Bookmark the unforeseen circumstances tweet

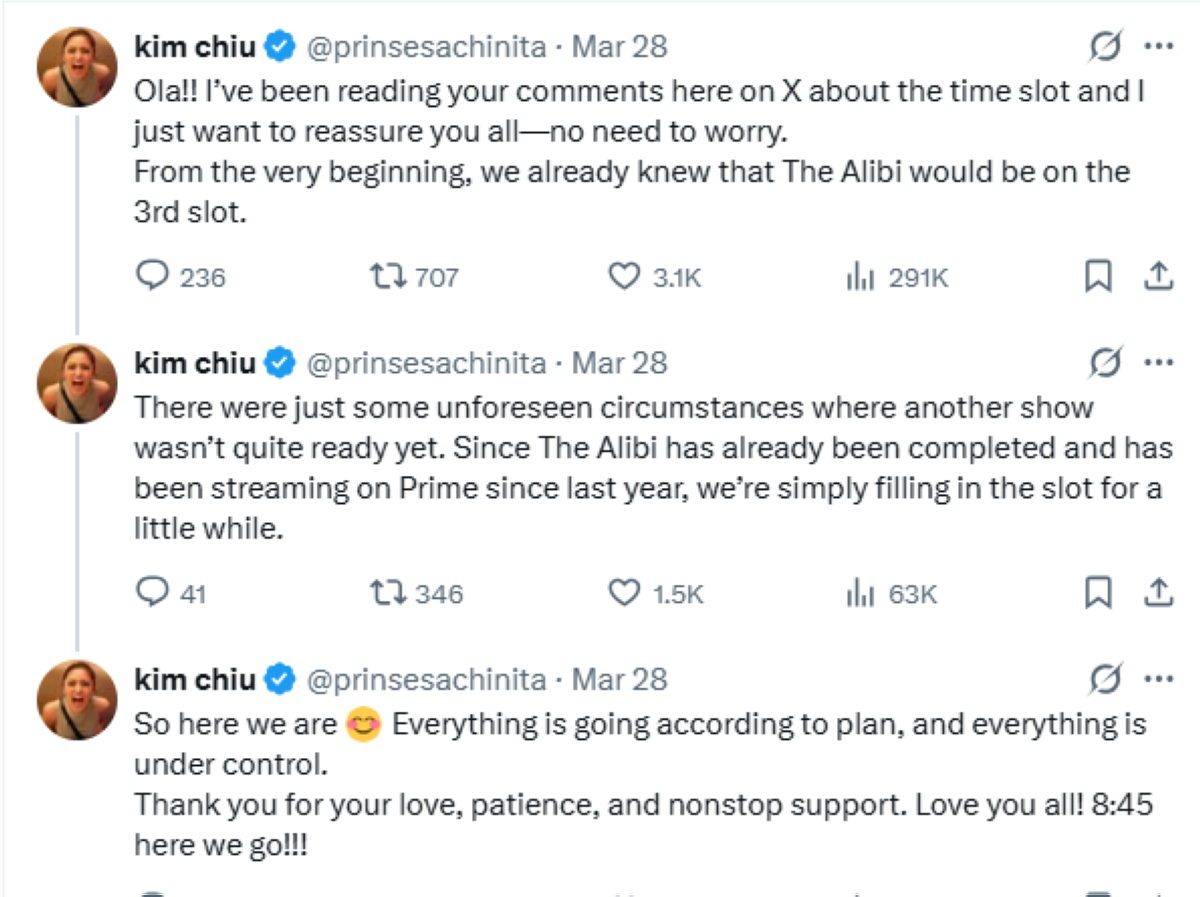[x=1098, y=593]
